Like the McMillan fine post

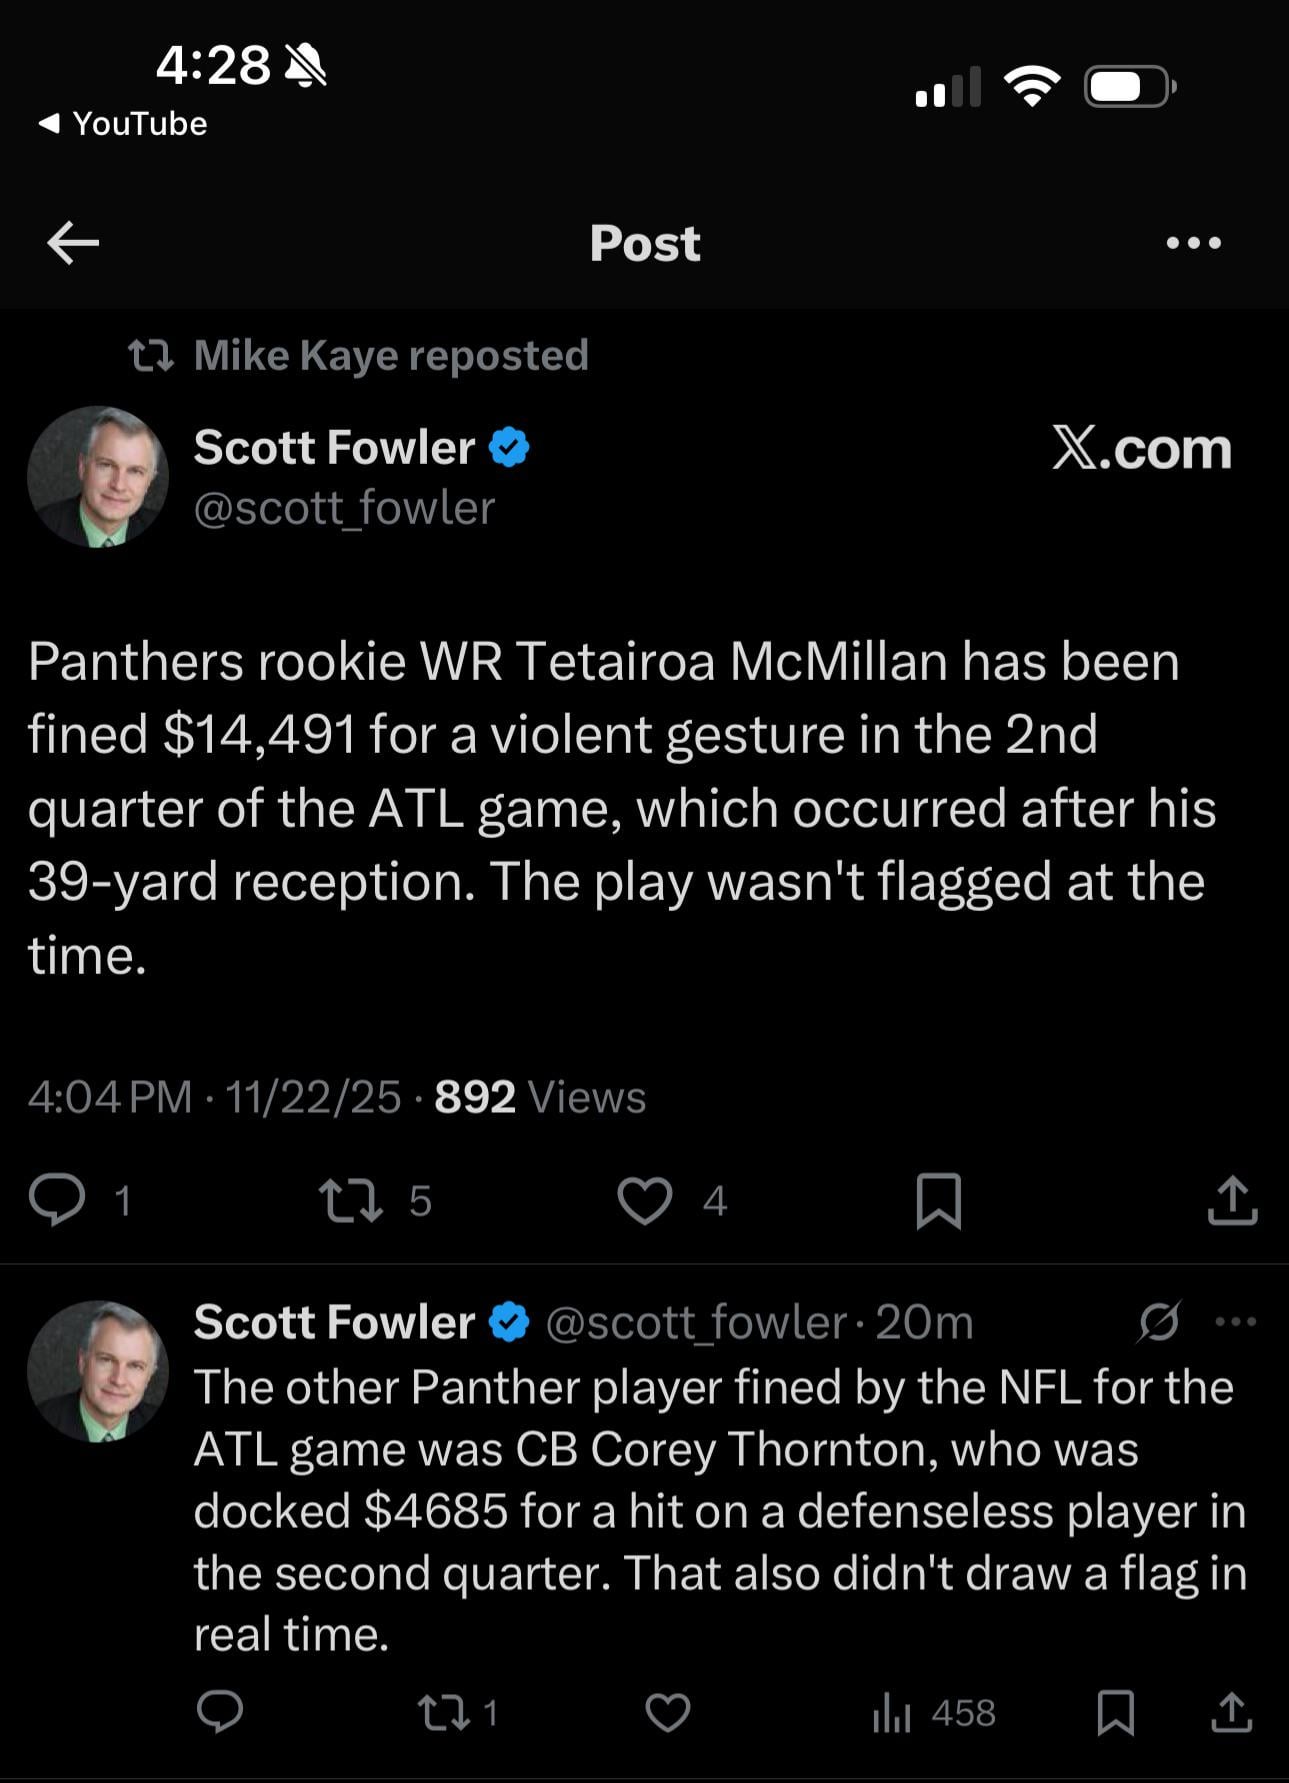(645, 1200)
